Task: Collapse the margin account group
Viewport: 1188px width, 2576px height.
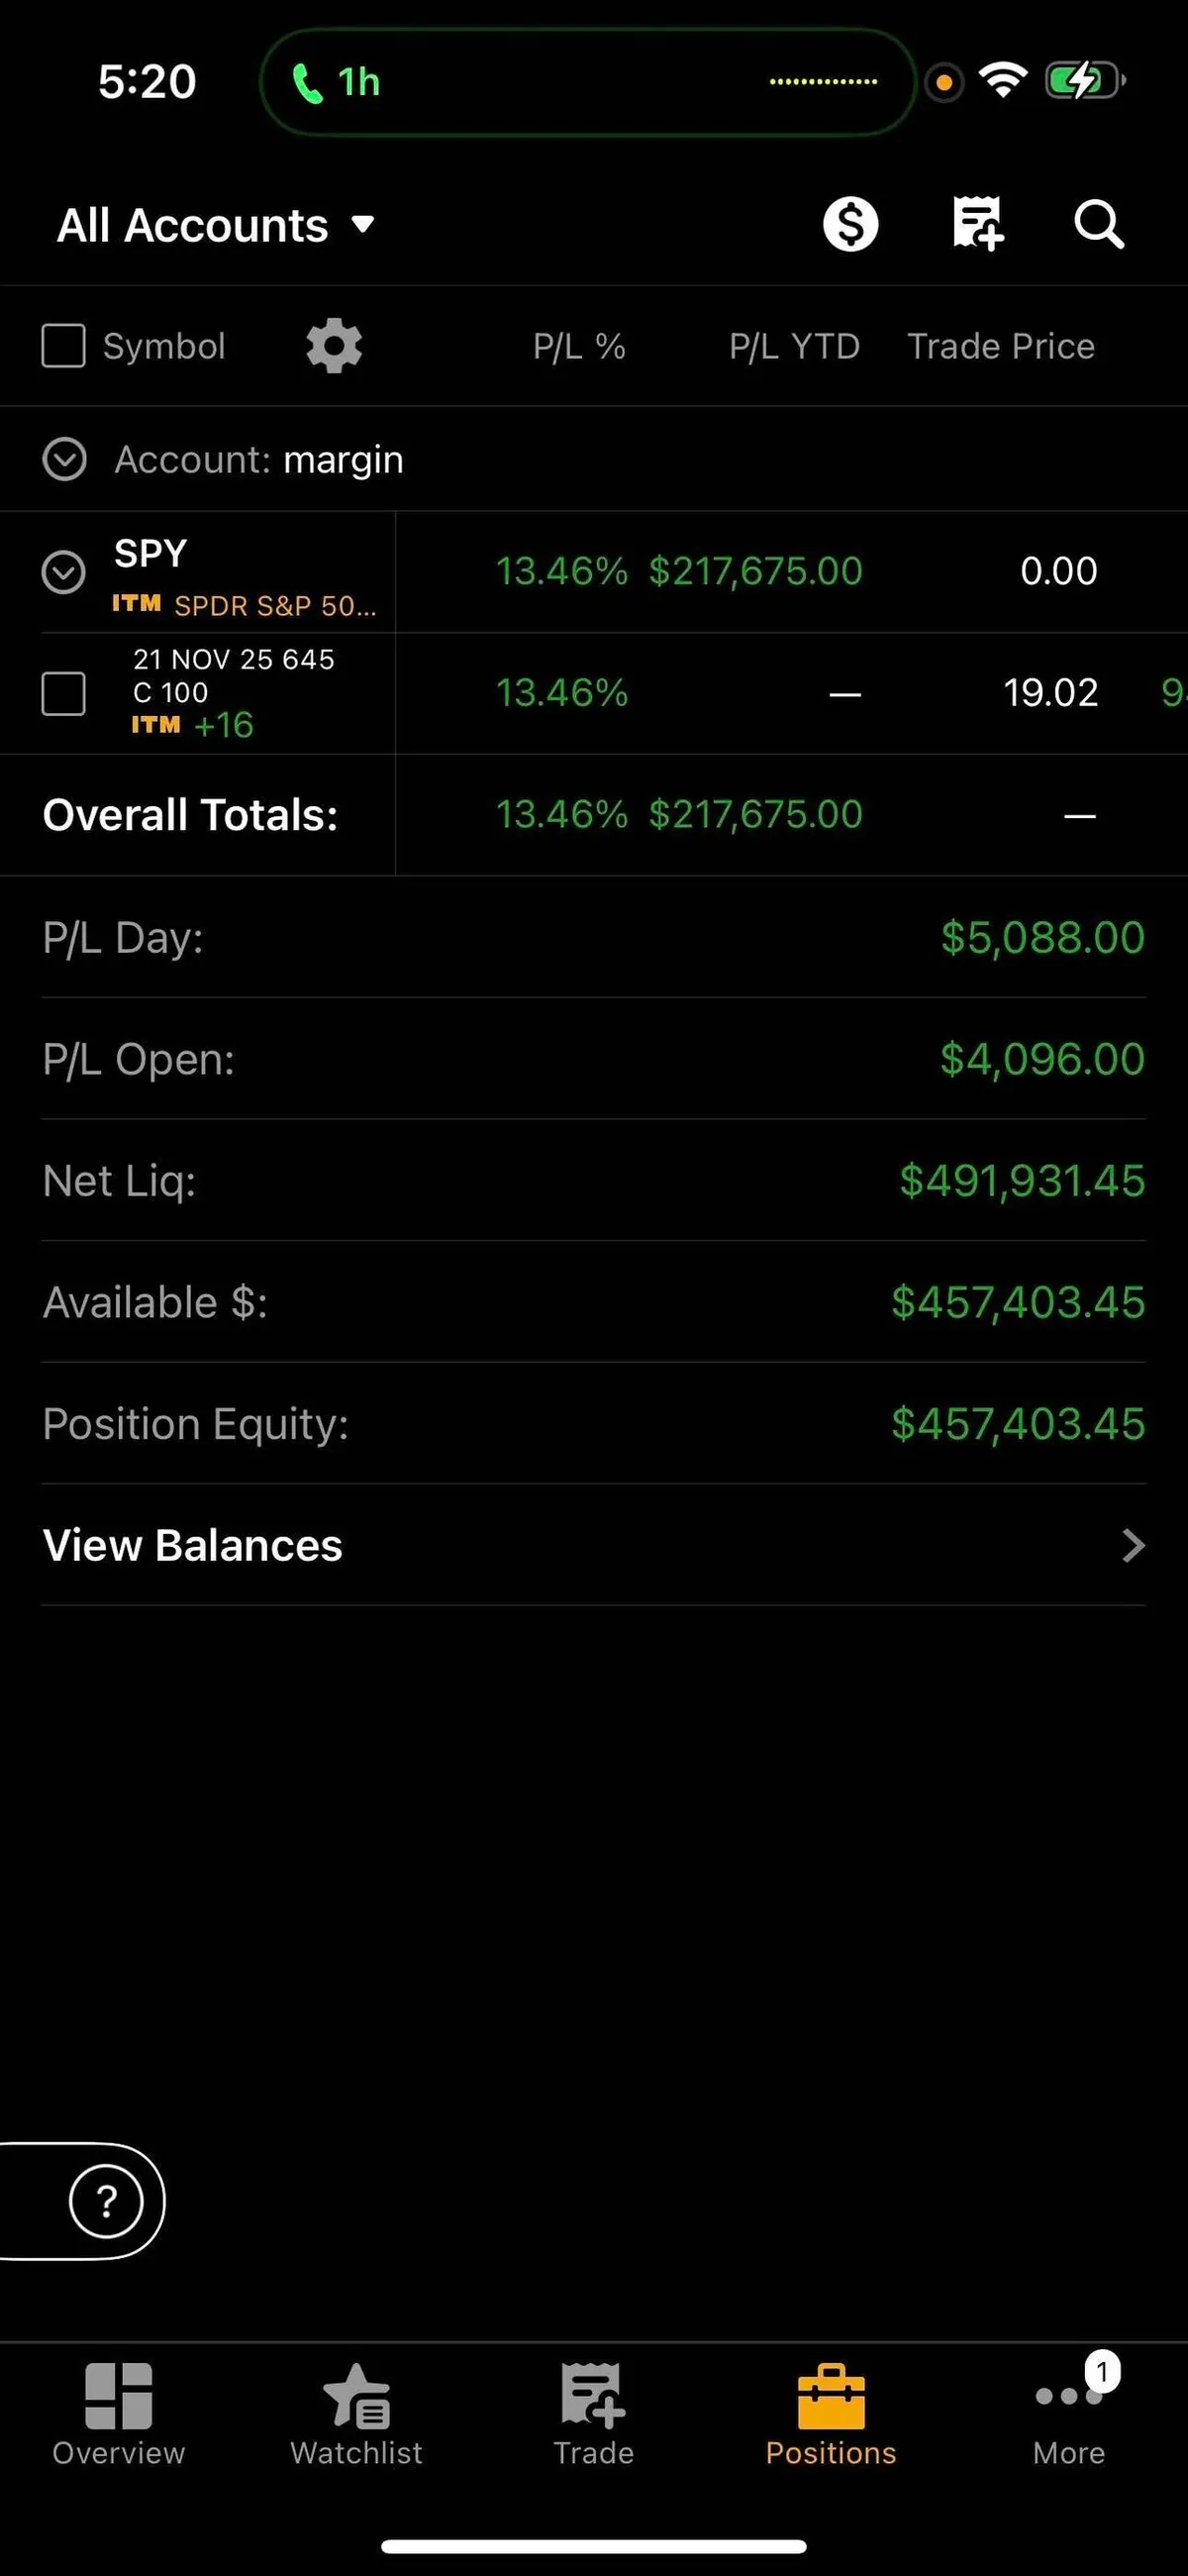Action: point(65,460)
